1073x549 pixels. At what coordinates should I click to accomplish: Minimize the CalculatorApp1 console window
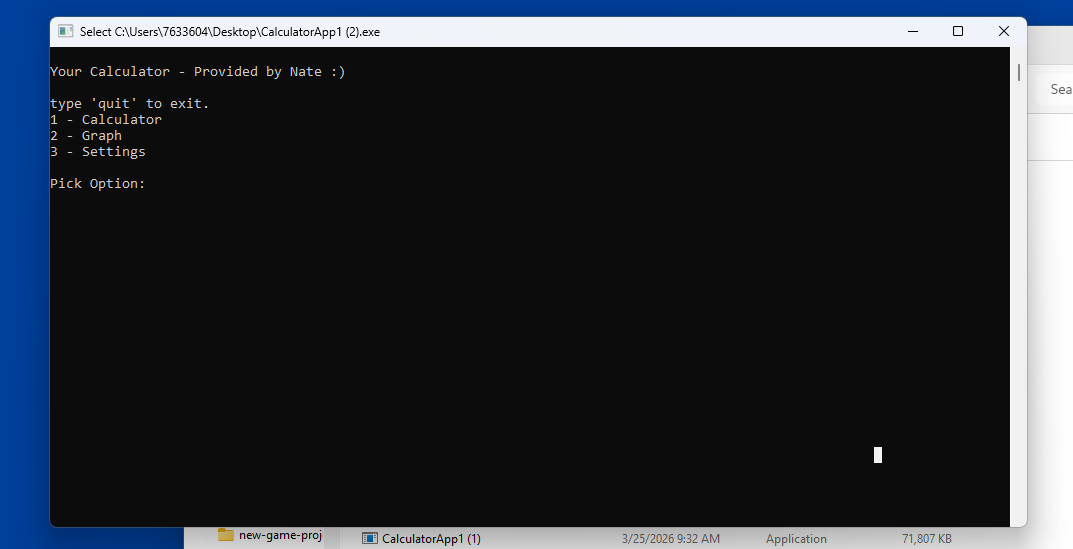(913, 31)
